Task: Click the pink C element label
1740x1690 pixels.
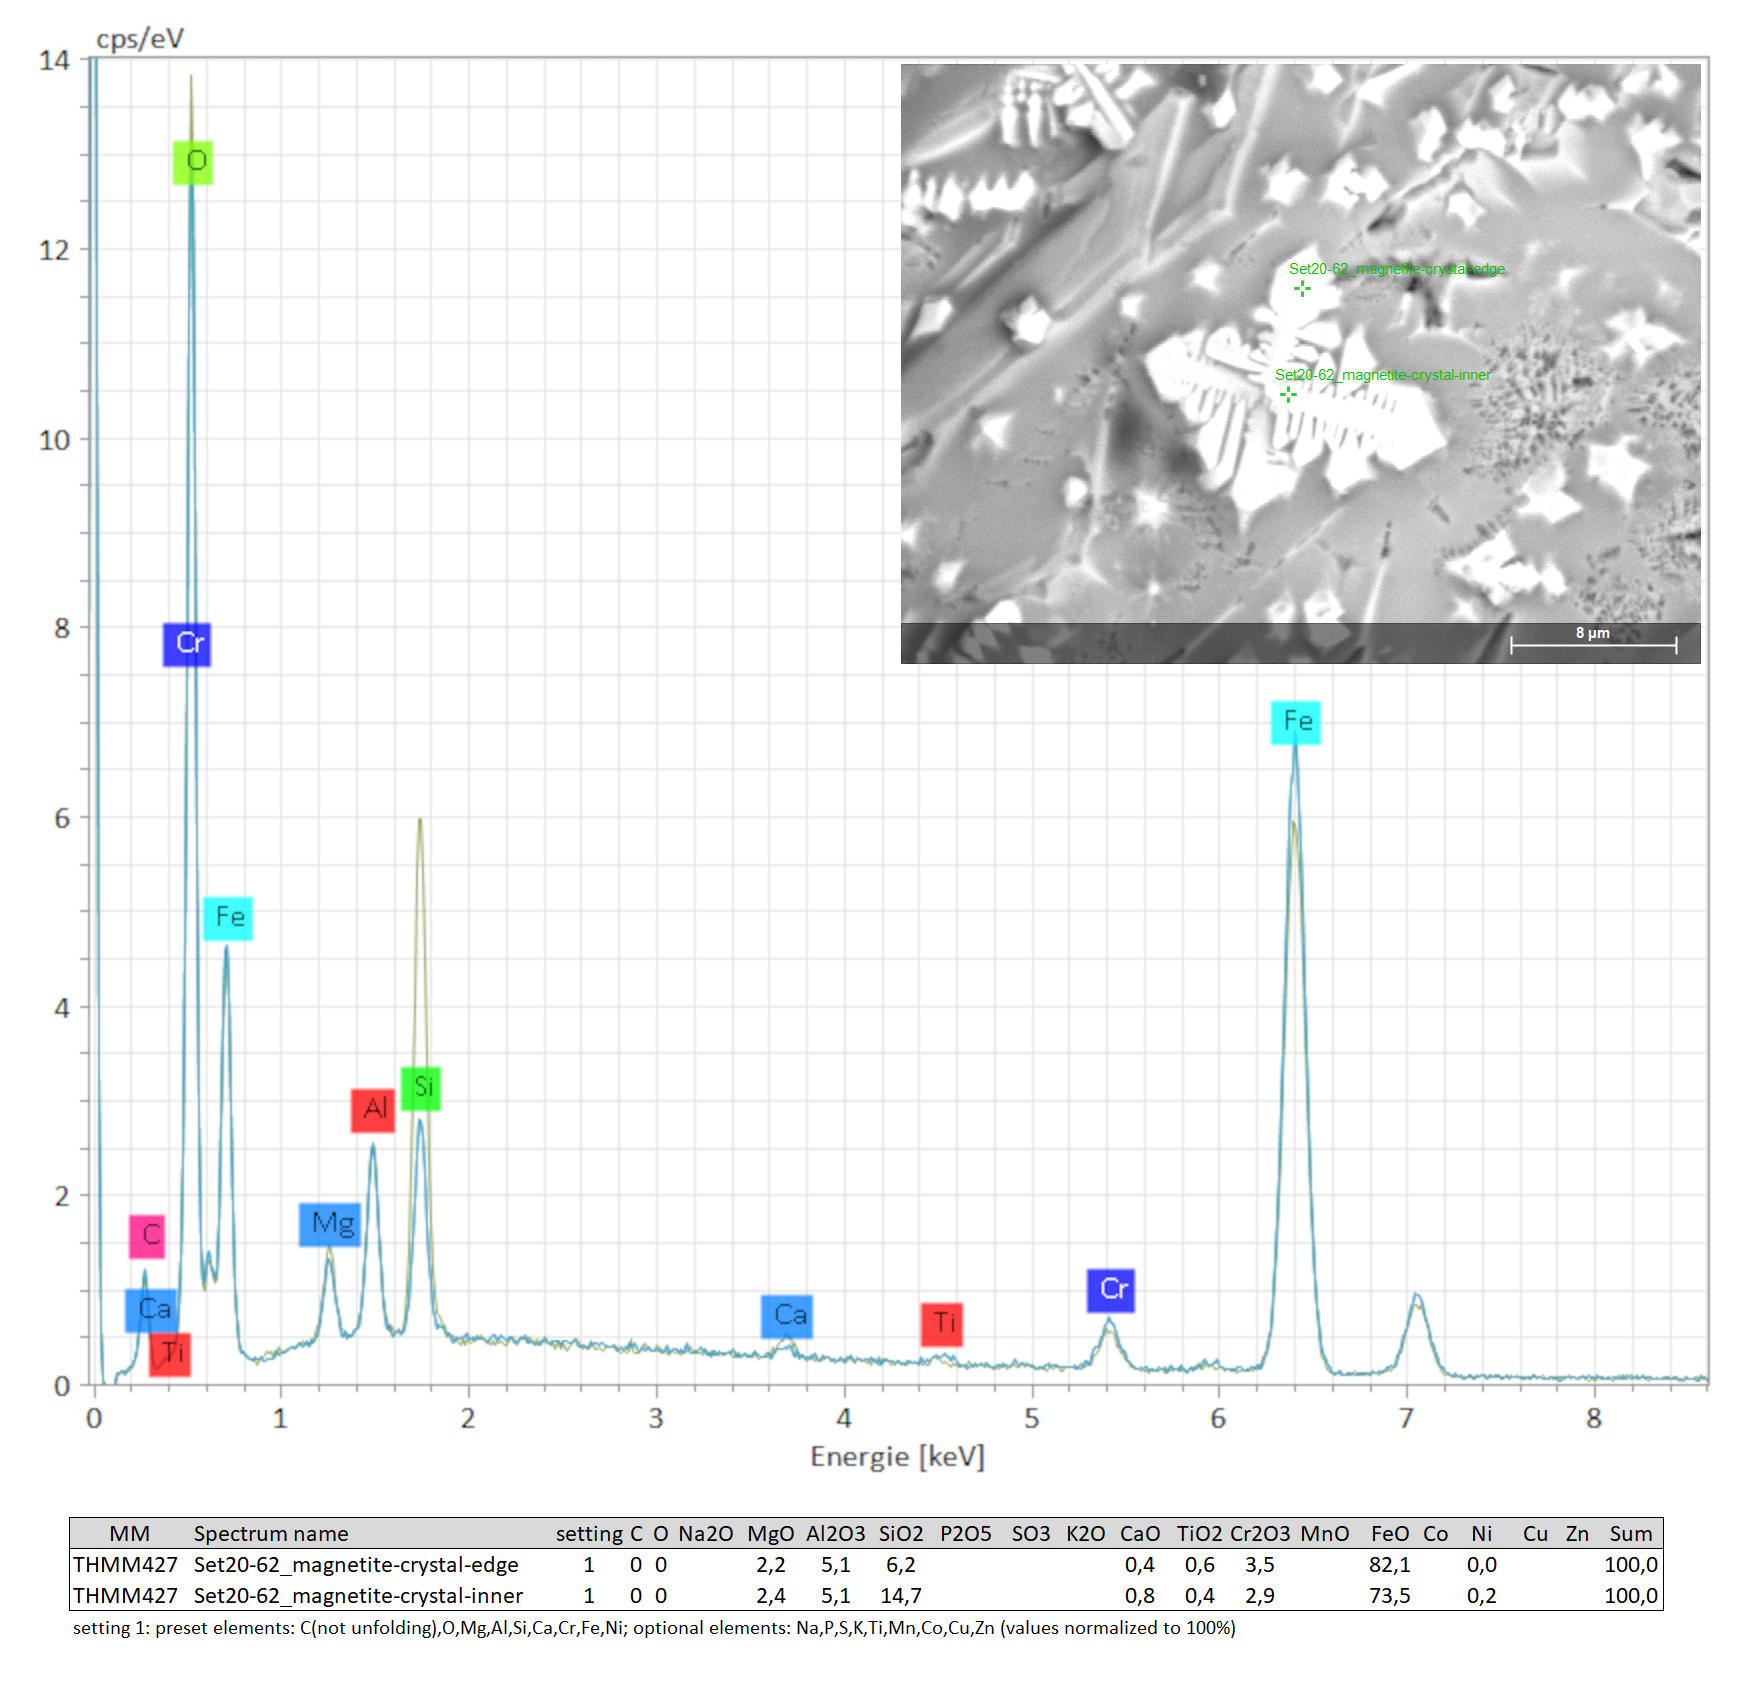Action: (147, 1236)
